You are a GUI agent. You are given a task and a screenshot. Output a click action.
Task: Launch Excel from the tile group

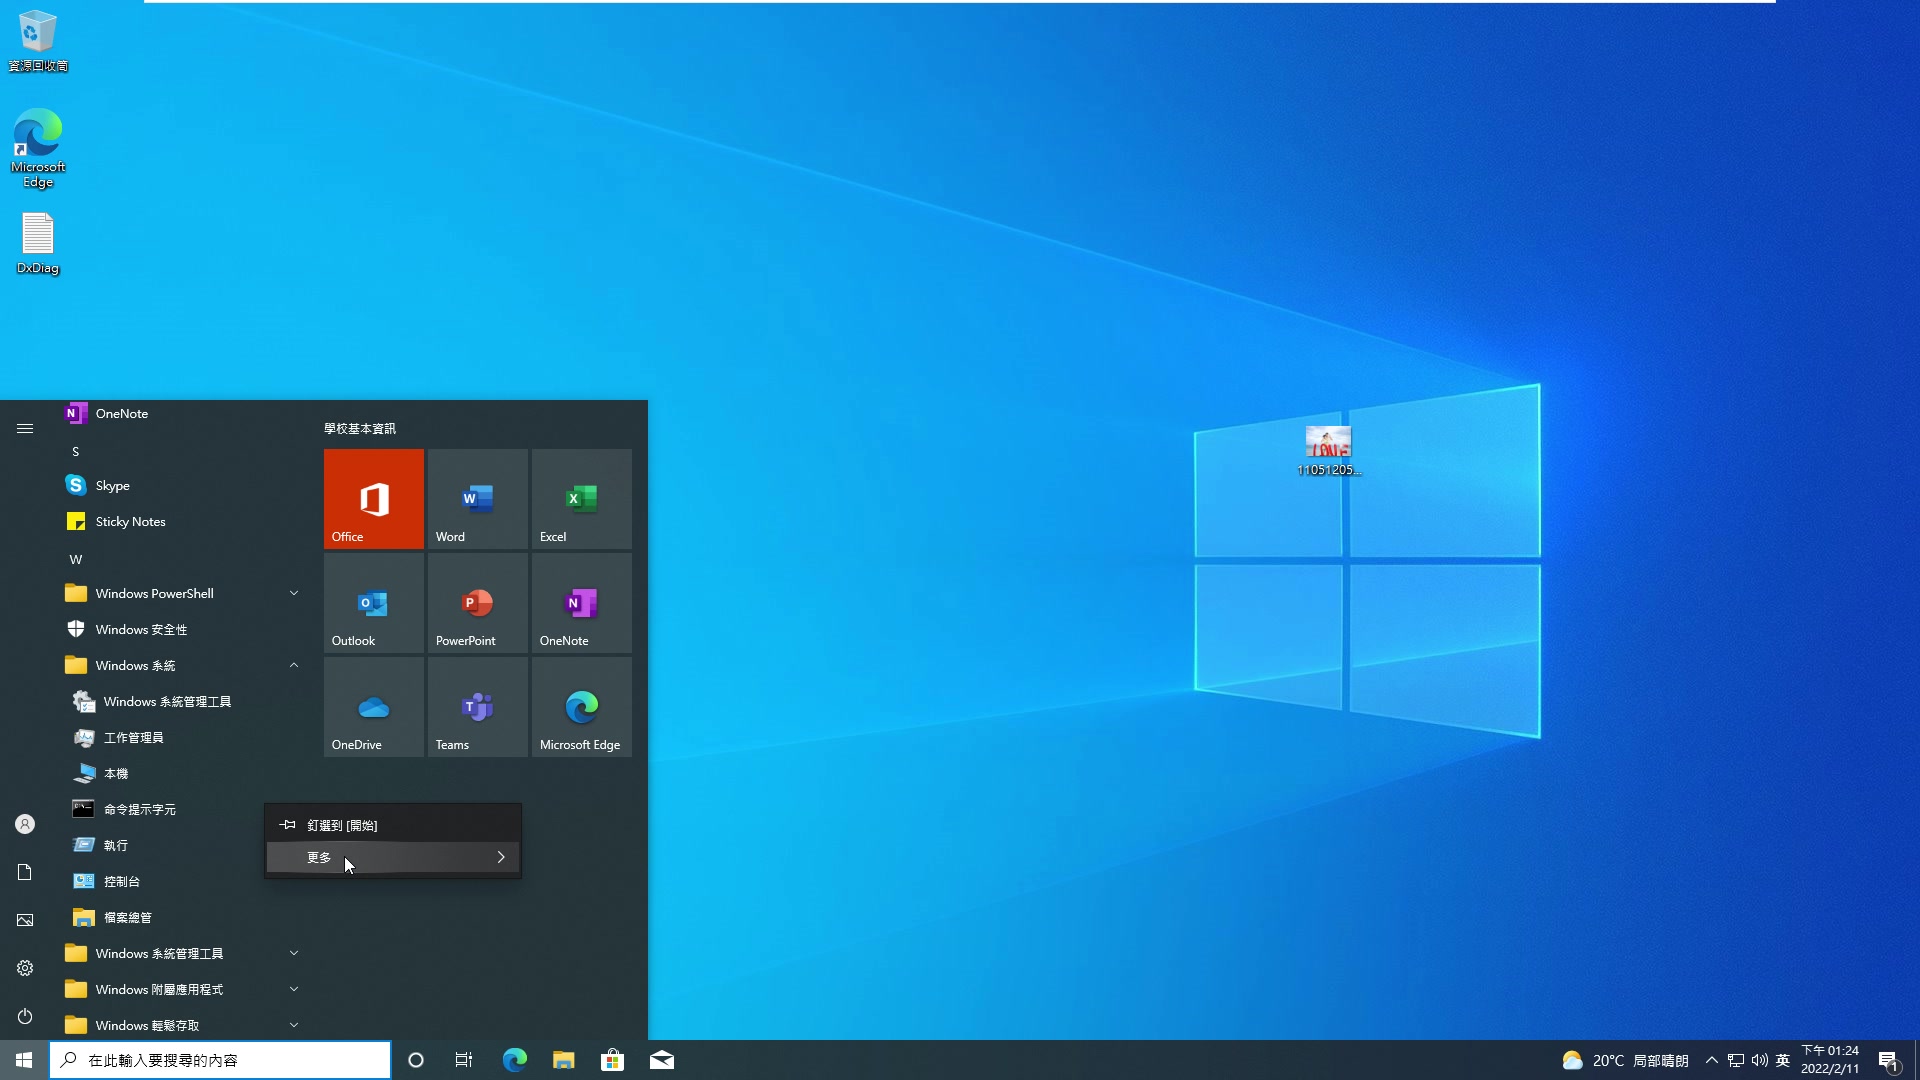pyautogui.click(x=581, y=499)
